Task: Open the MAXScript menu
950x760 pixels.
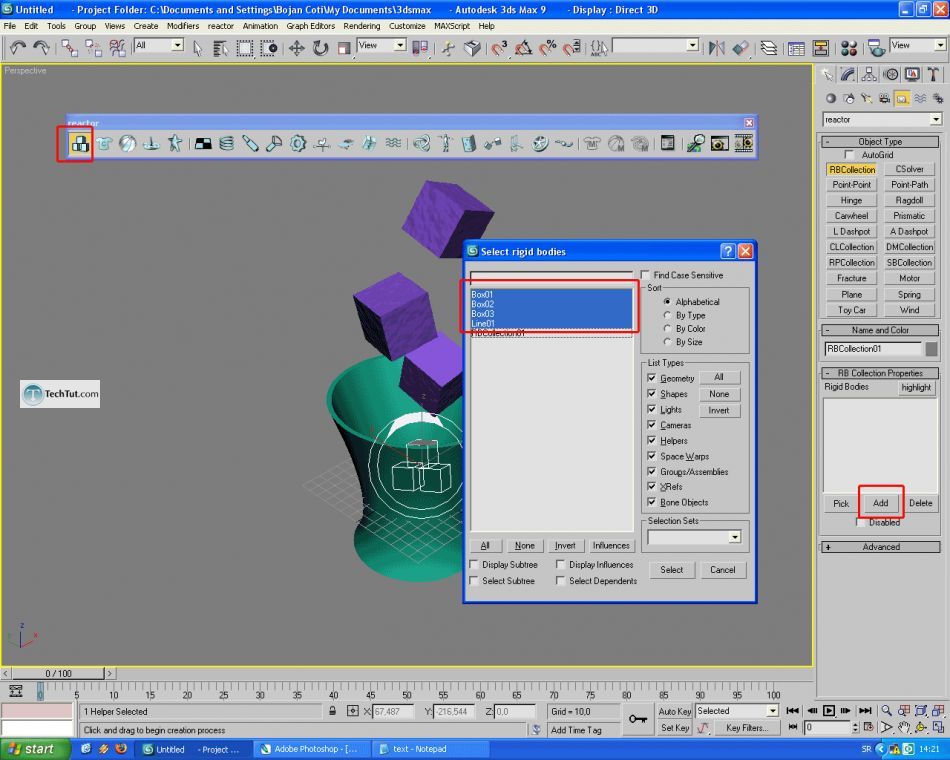Action: [x=451, y=26]
